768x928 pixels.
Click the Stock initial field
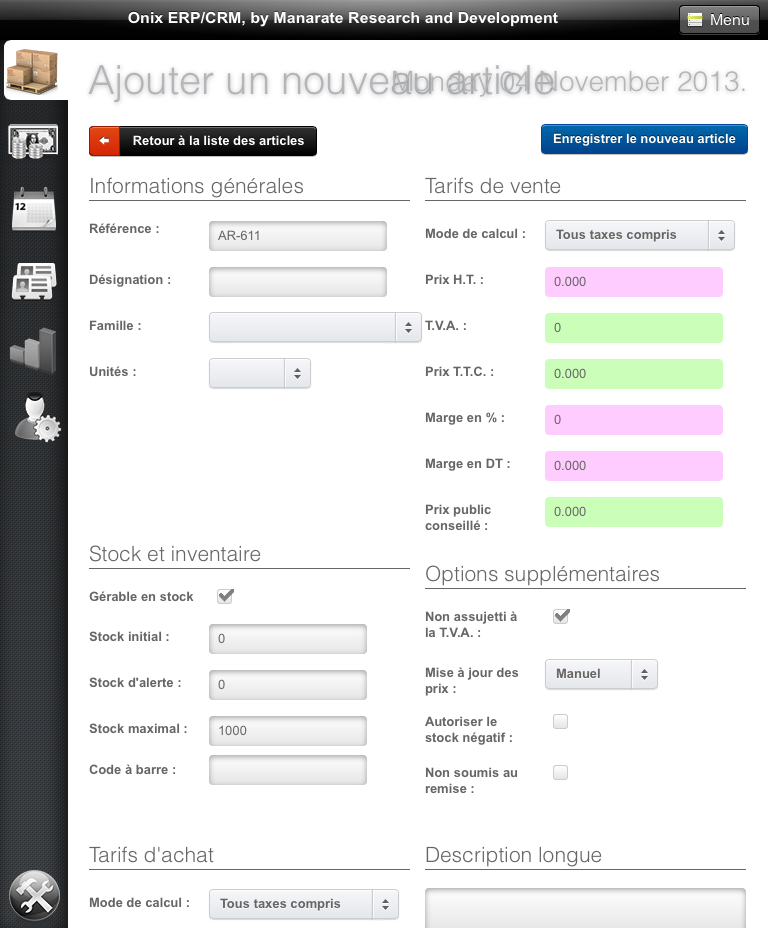(x=288, y=639)
